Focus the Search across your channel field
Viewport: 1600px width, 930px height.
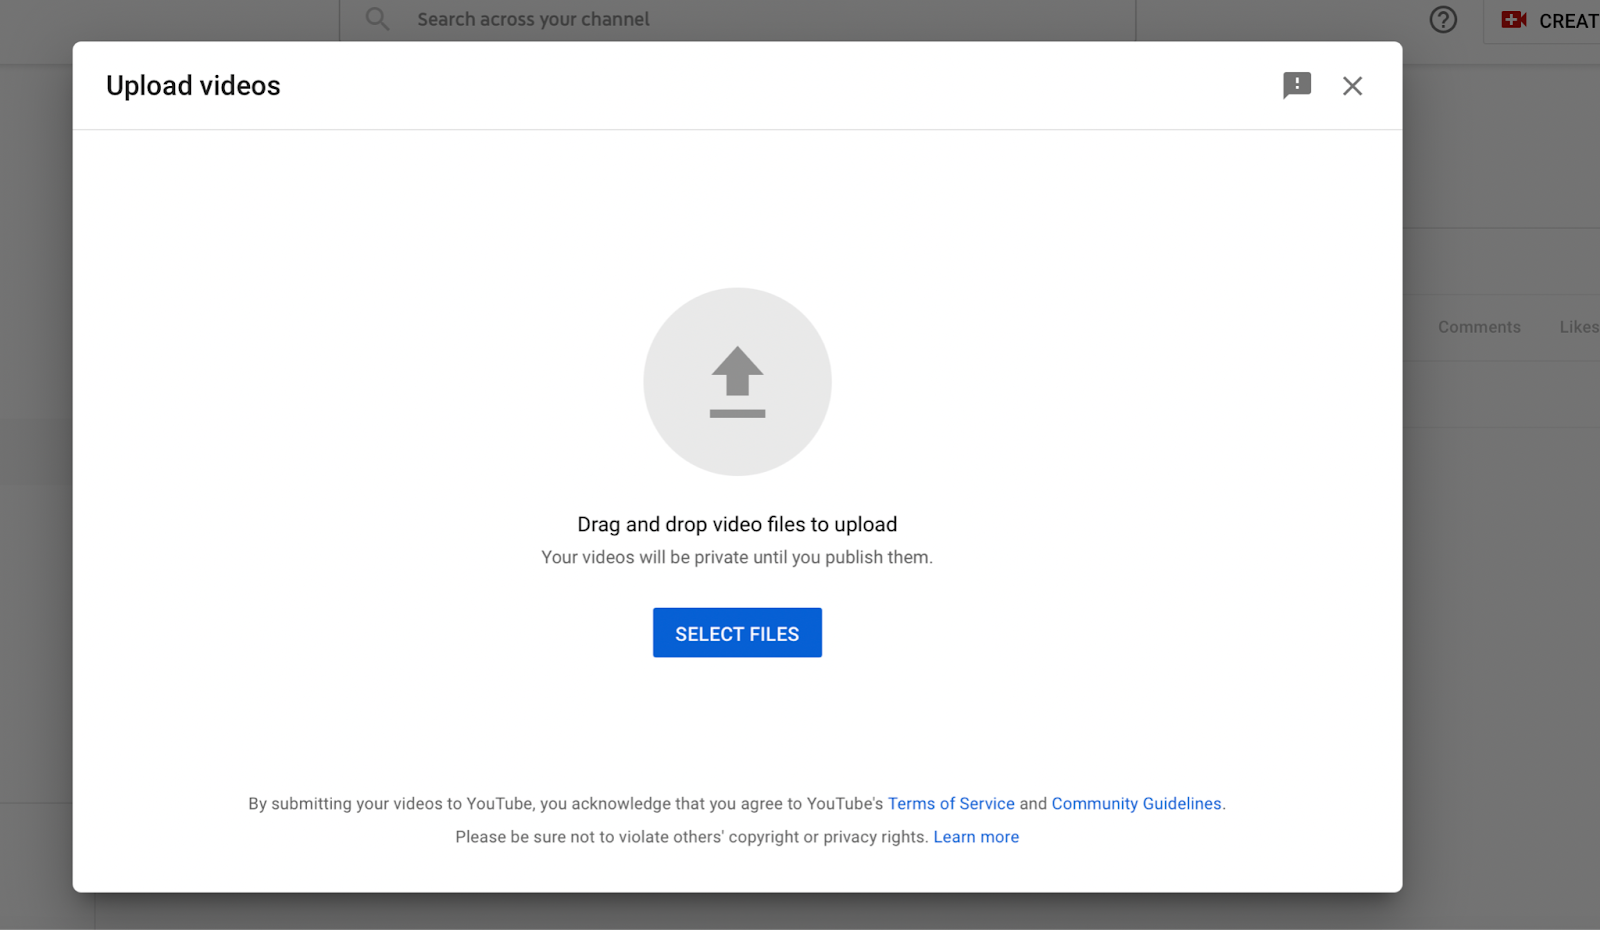(x=738, y=19)
